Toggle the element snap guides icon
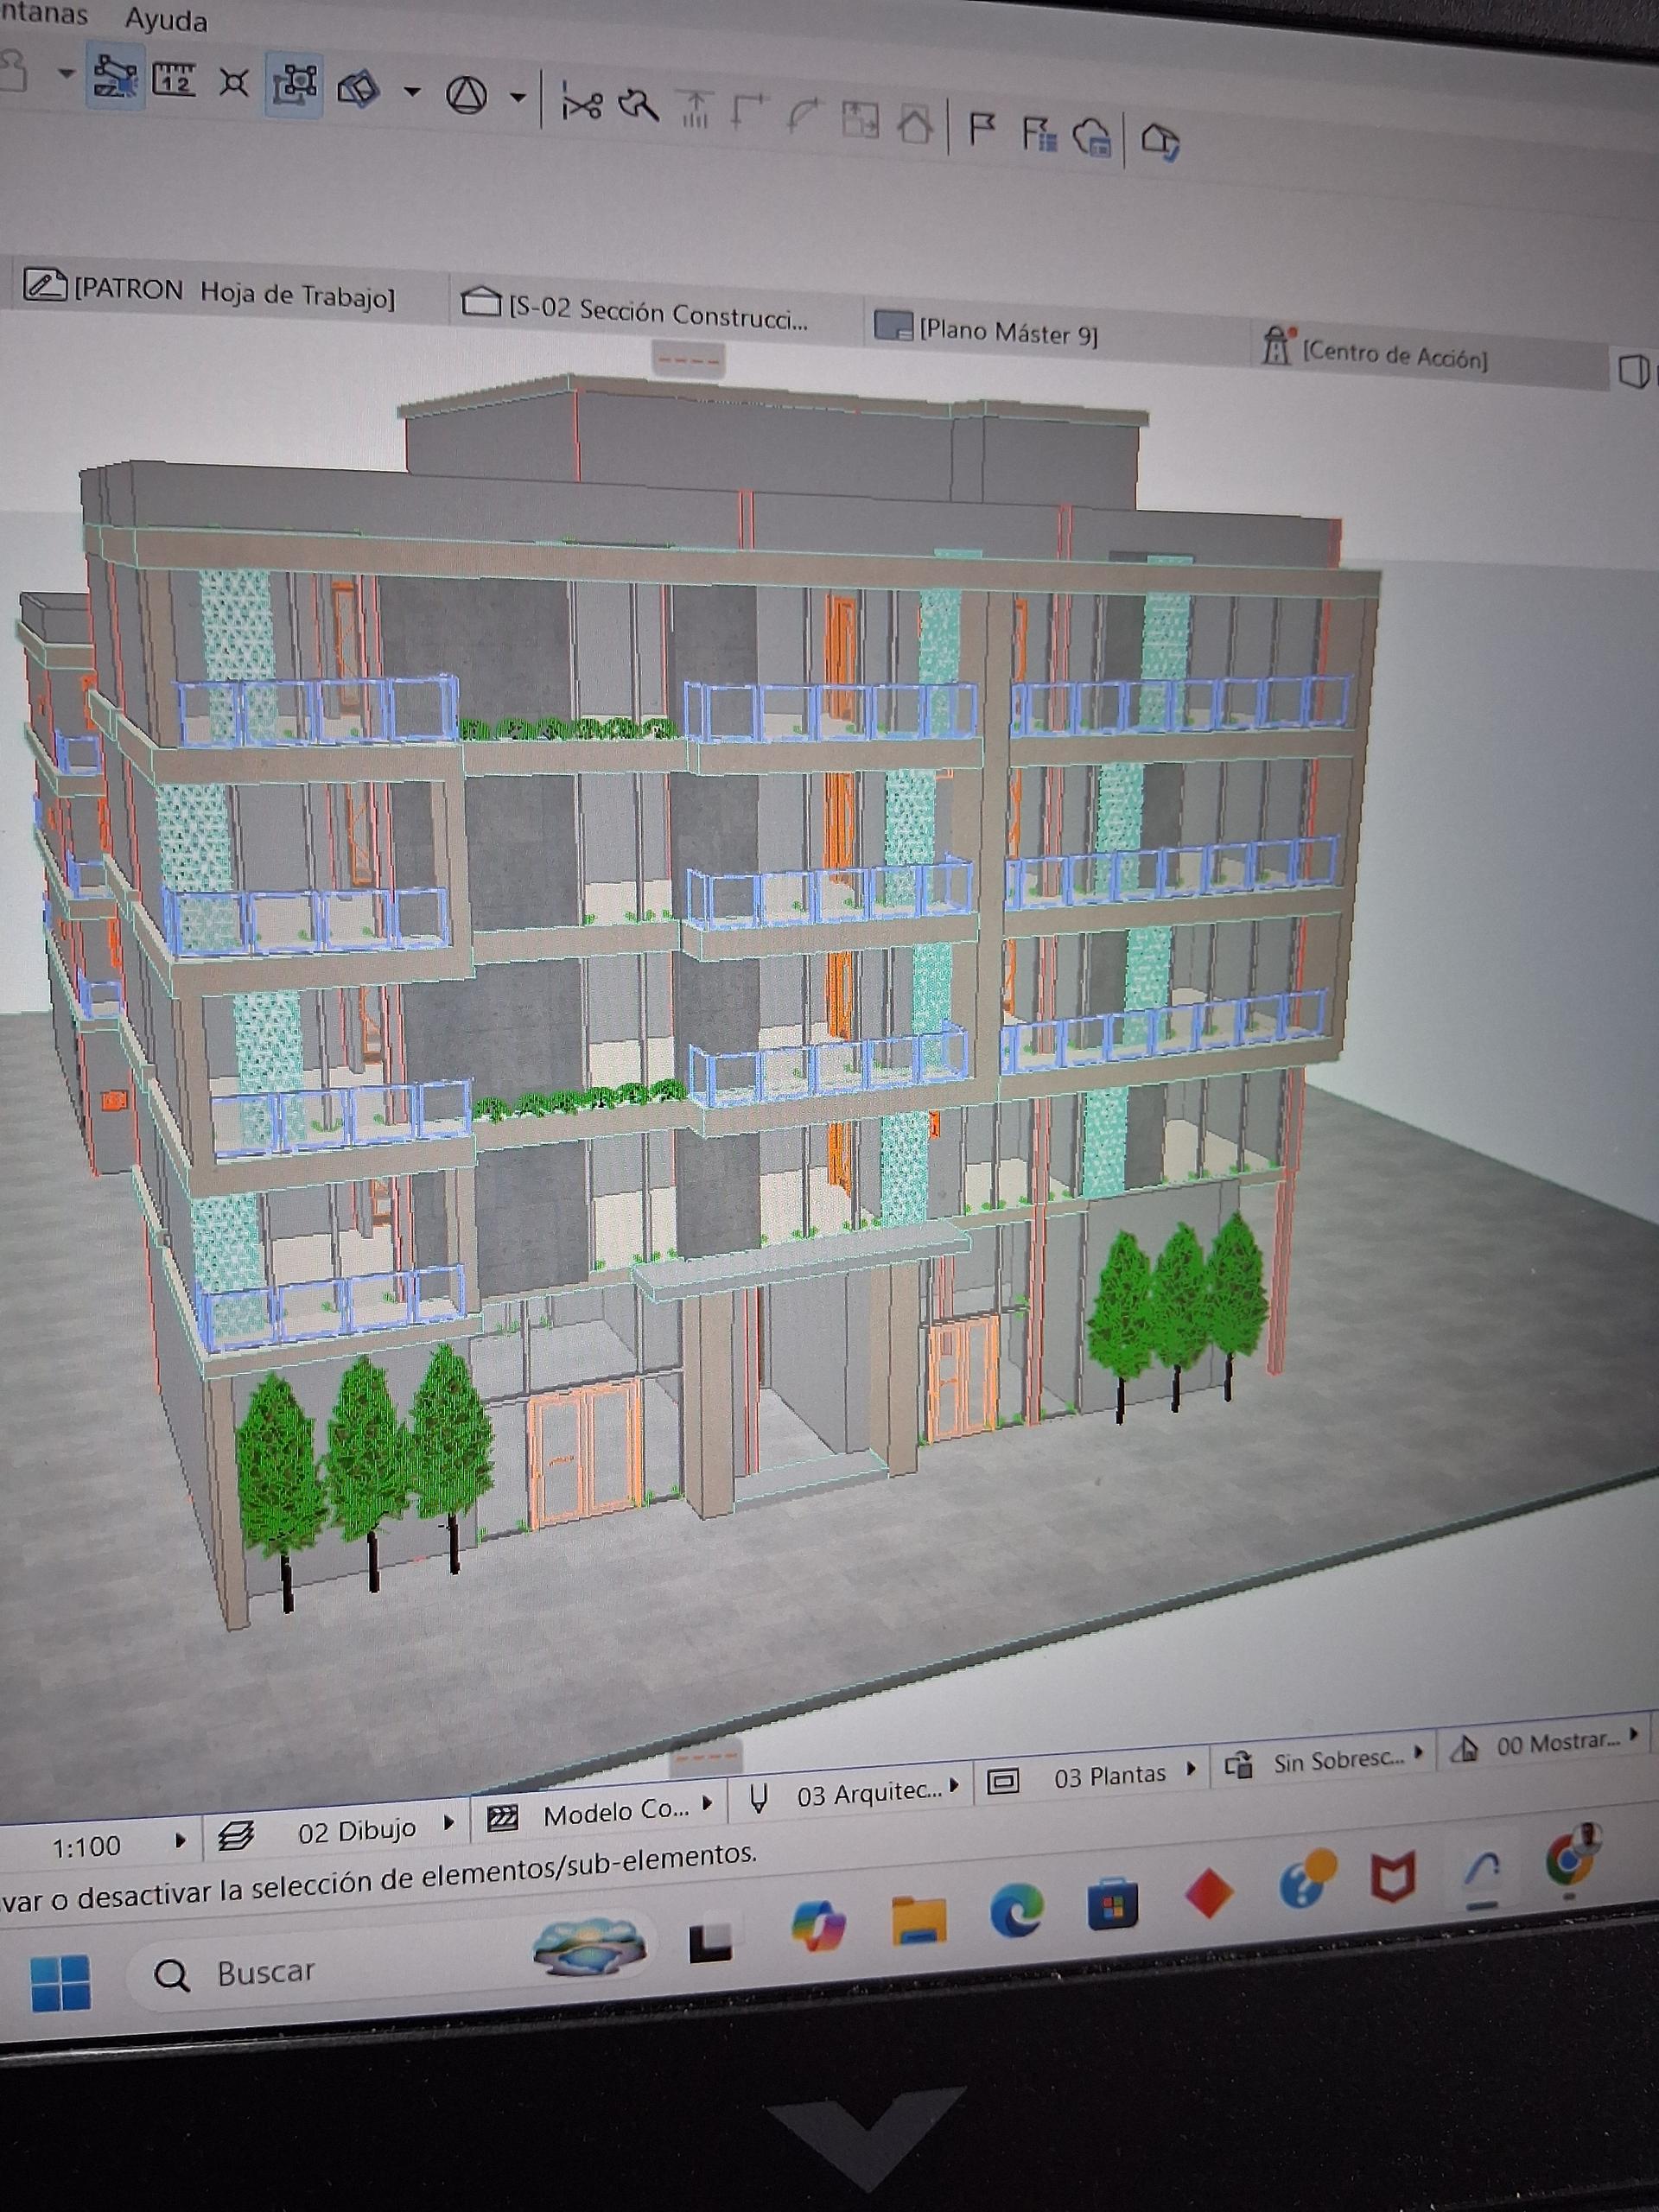This screenshot has width=1659, height=2212. (x=114, y=77)
